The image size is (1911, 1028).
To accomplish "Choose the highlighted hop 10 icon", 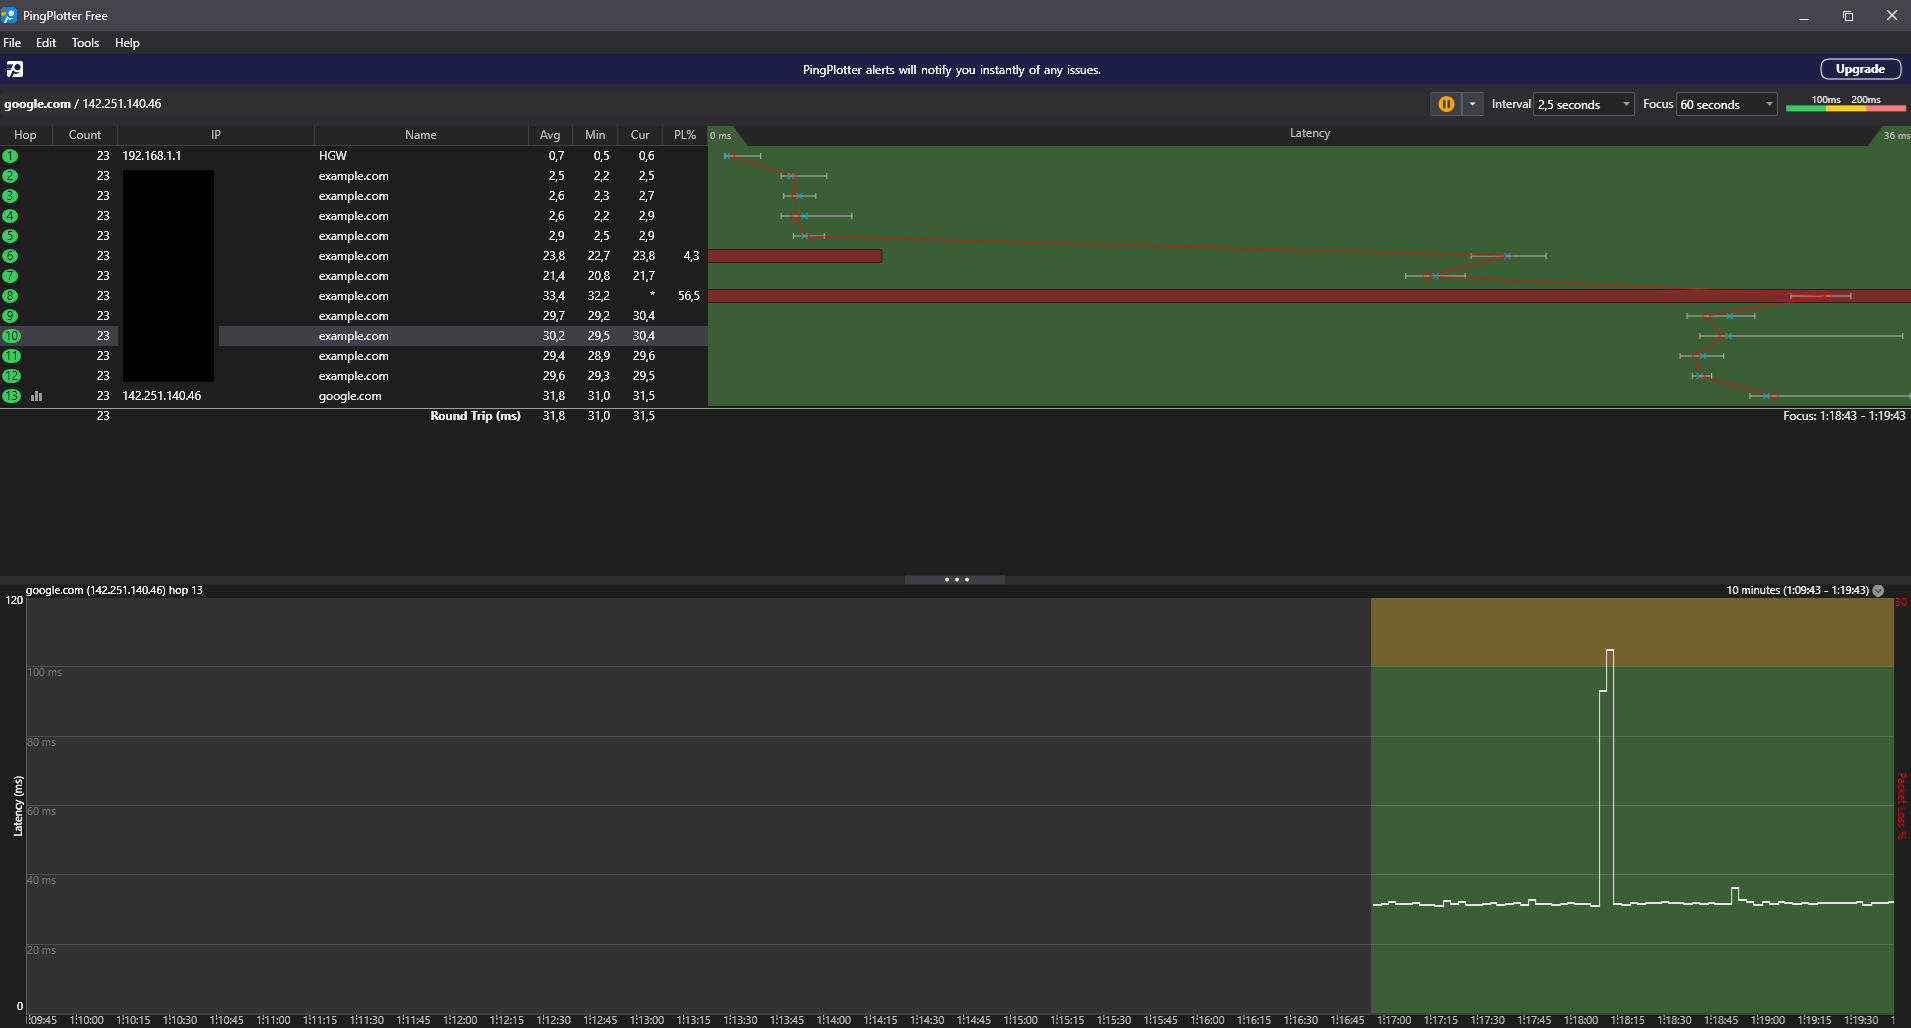I will (x=11, y=336).
